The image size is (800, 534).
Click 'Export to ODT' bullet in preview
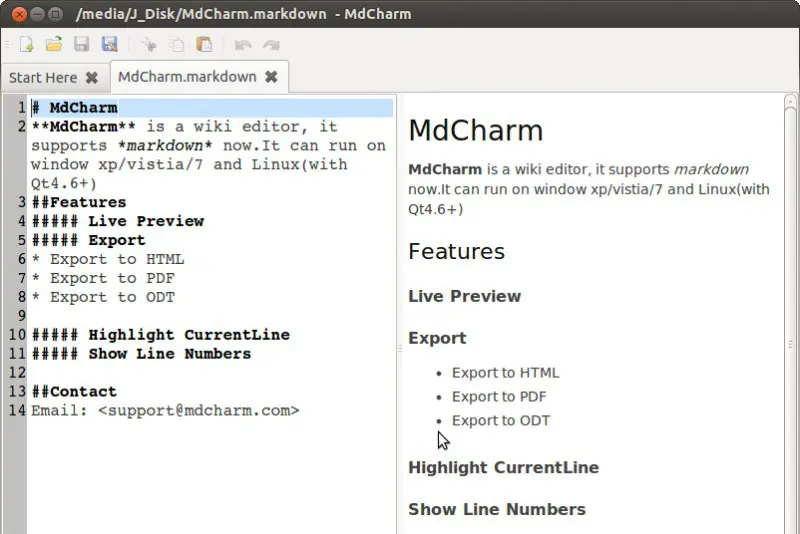501,421
